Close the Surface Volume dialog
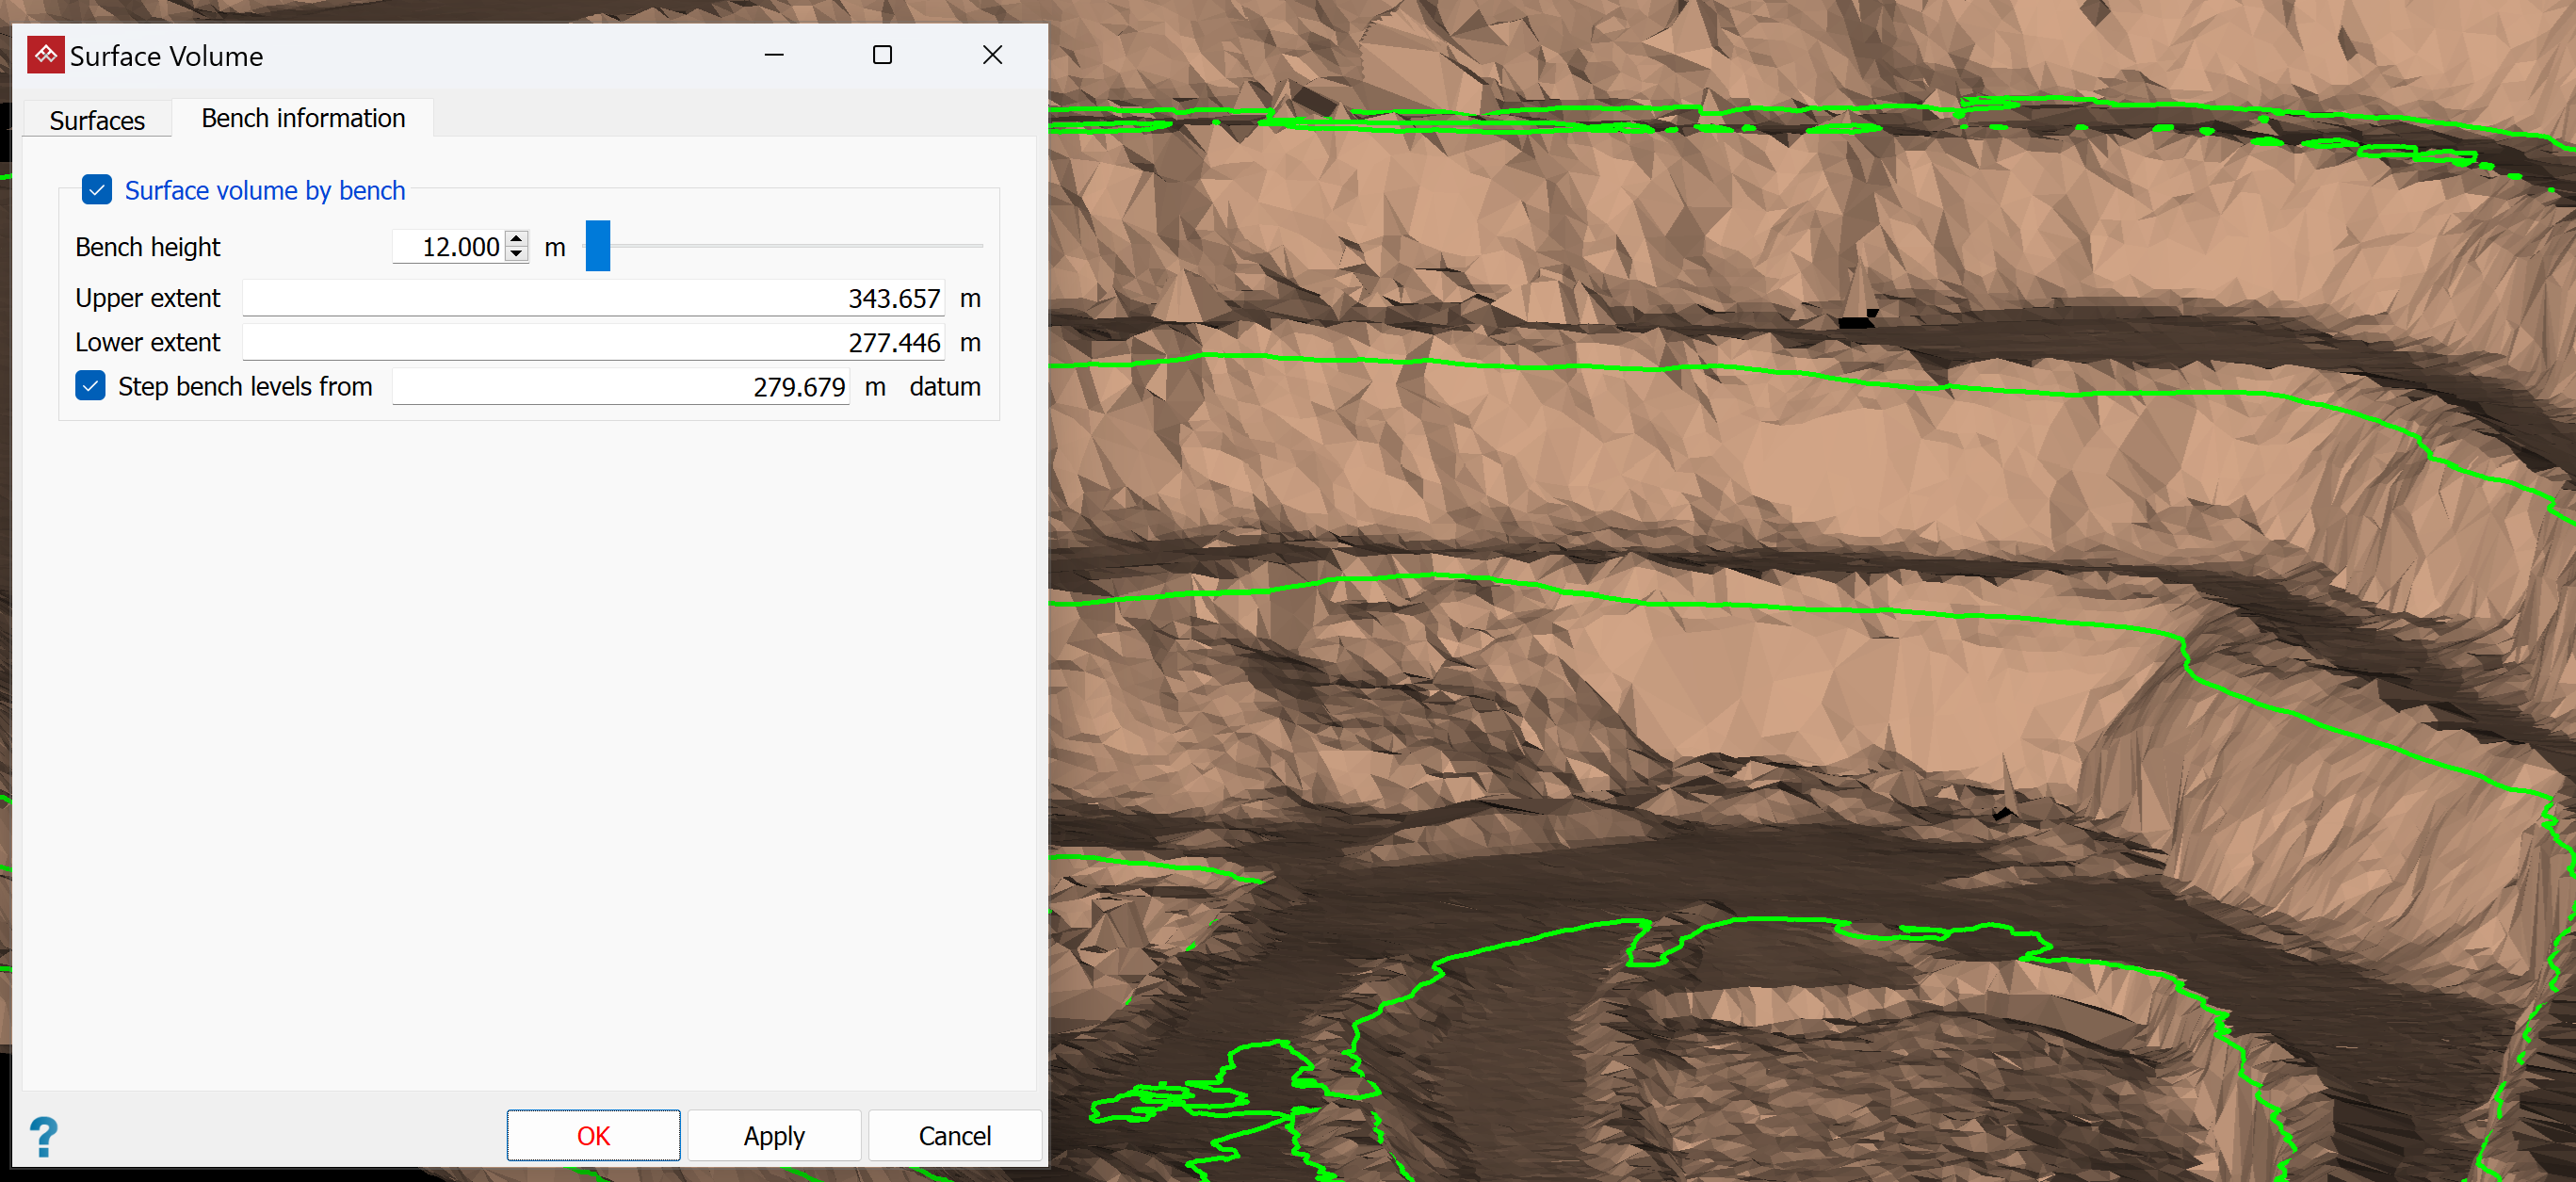 (x=991, y=55)
